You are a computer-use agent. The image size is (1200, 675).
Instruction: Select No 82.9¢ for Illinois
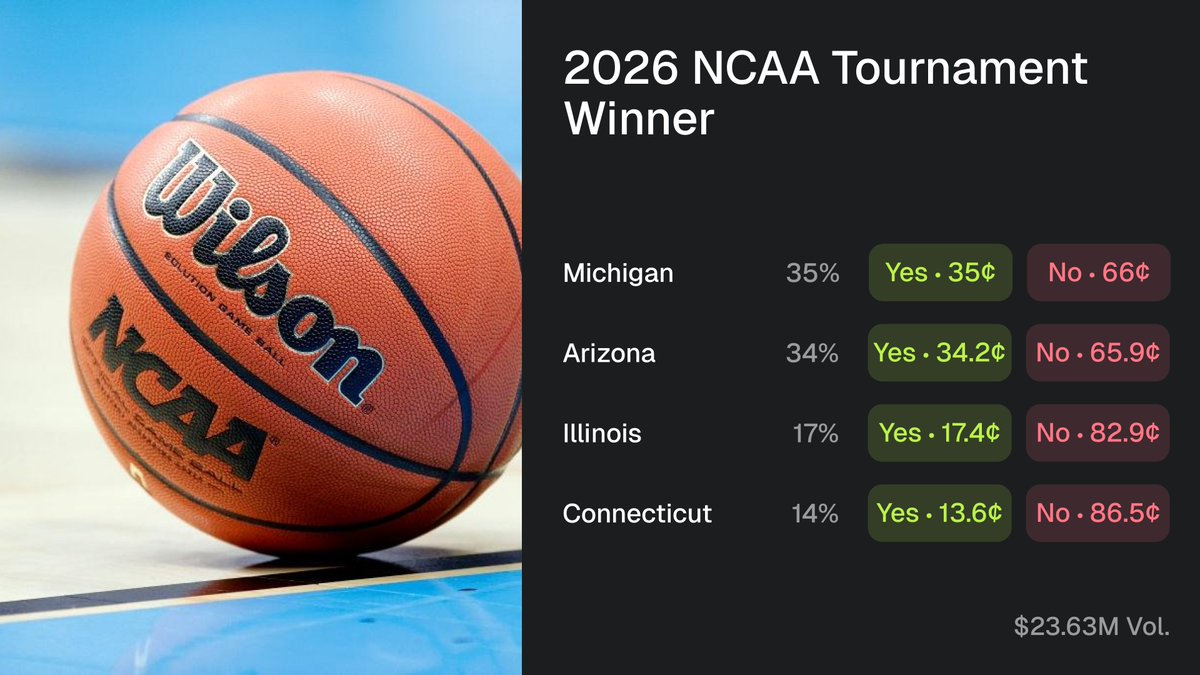click(1098, 433)
